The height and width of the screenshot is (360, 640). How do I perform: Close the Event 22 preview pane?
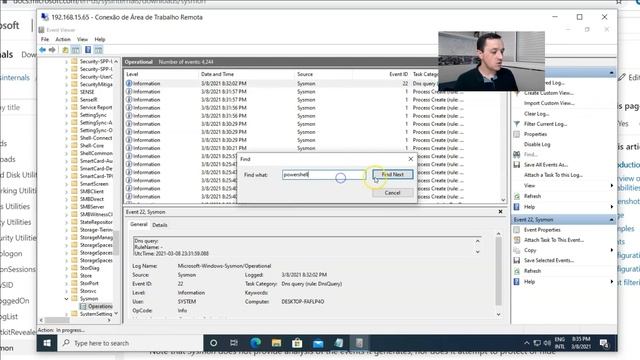click(x=500, y=212)
